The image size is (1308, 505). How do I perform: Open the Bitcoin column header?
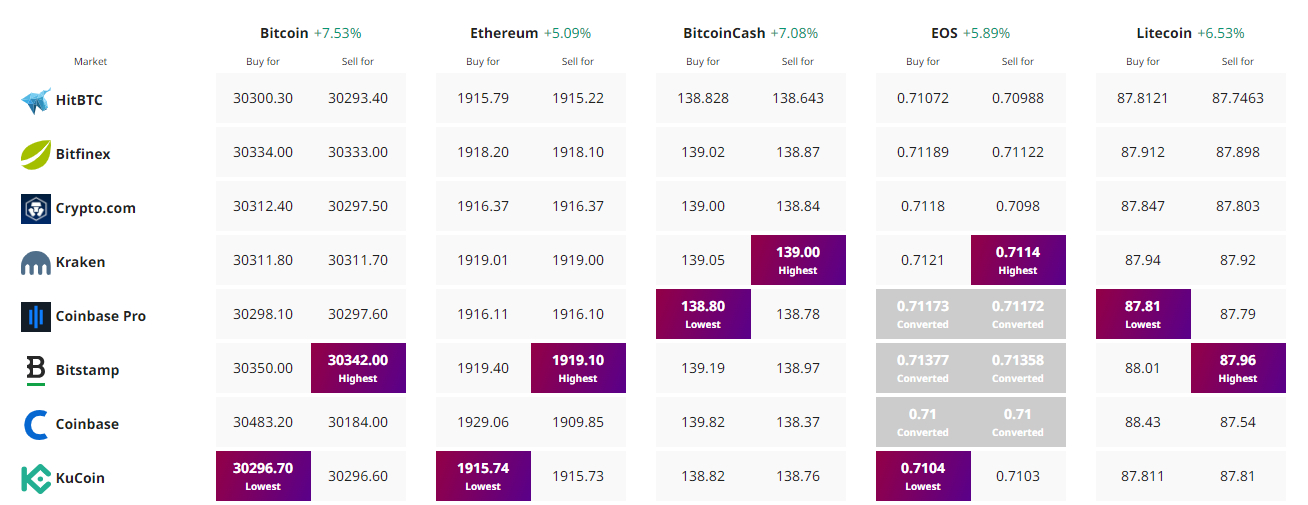click(x=284, y=33)
